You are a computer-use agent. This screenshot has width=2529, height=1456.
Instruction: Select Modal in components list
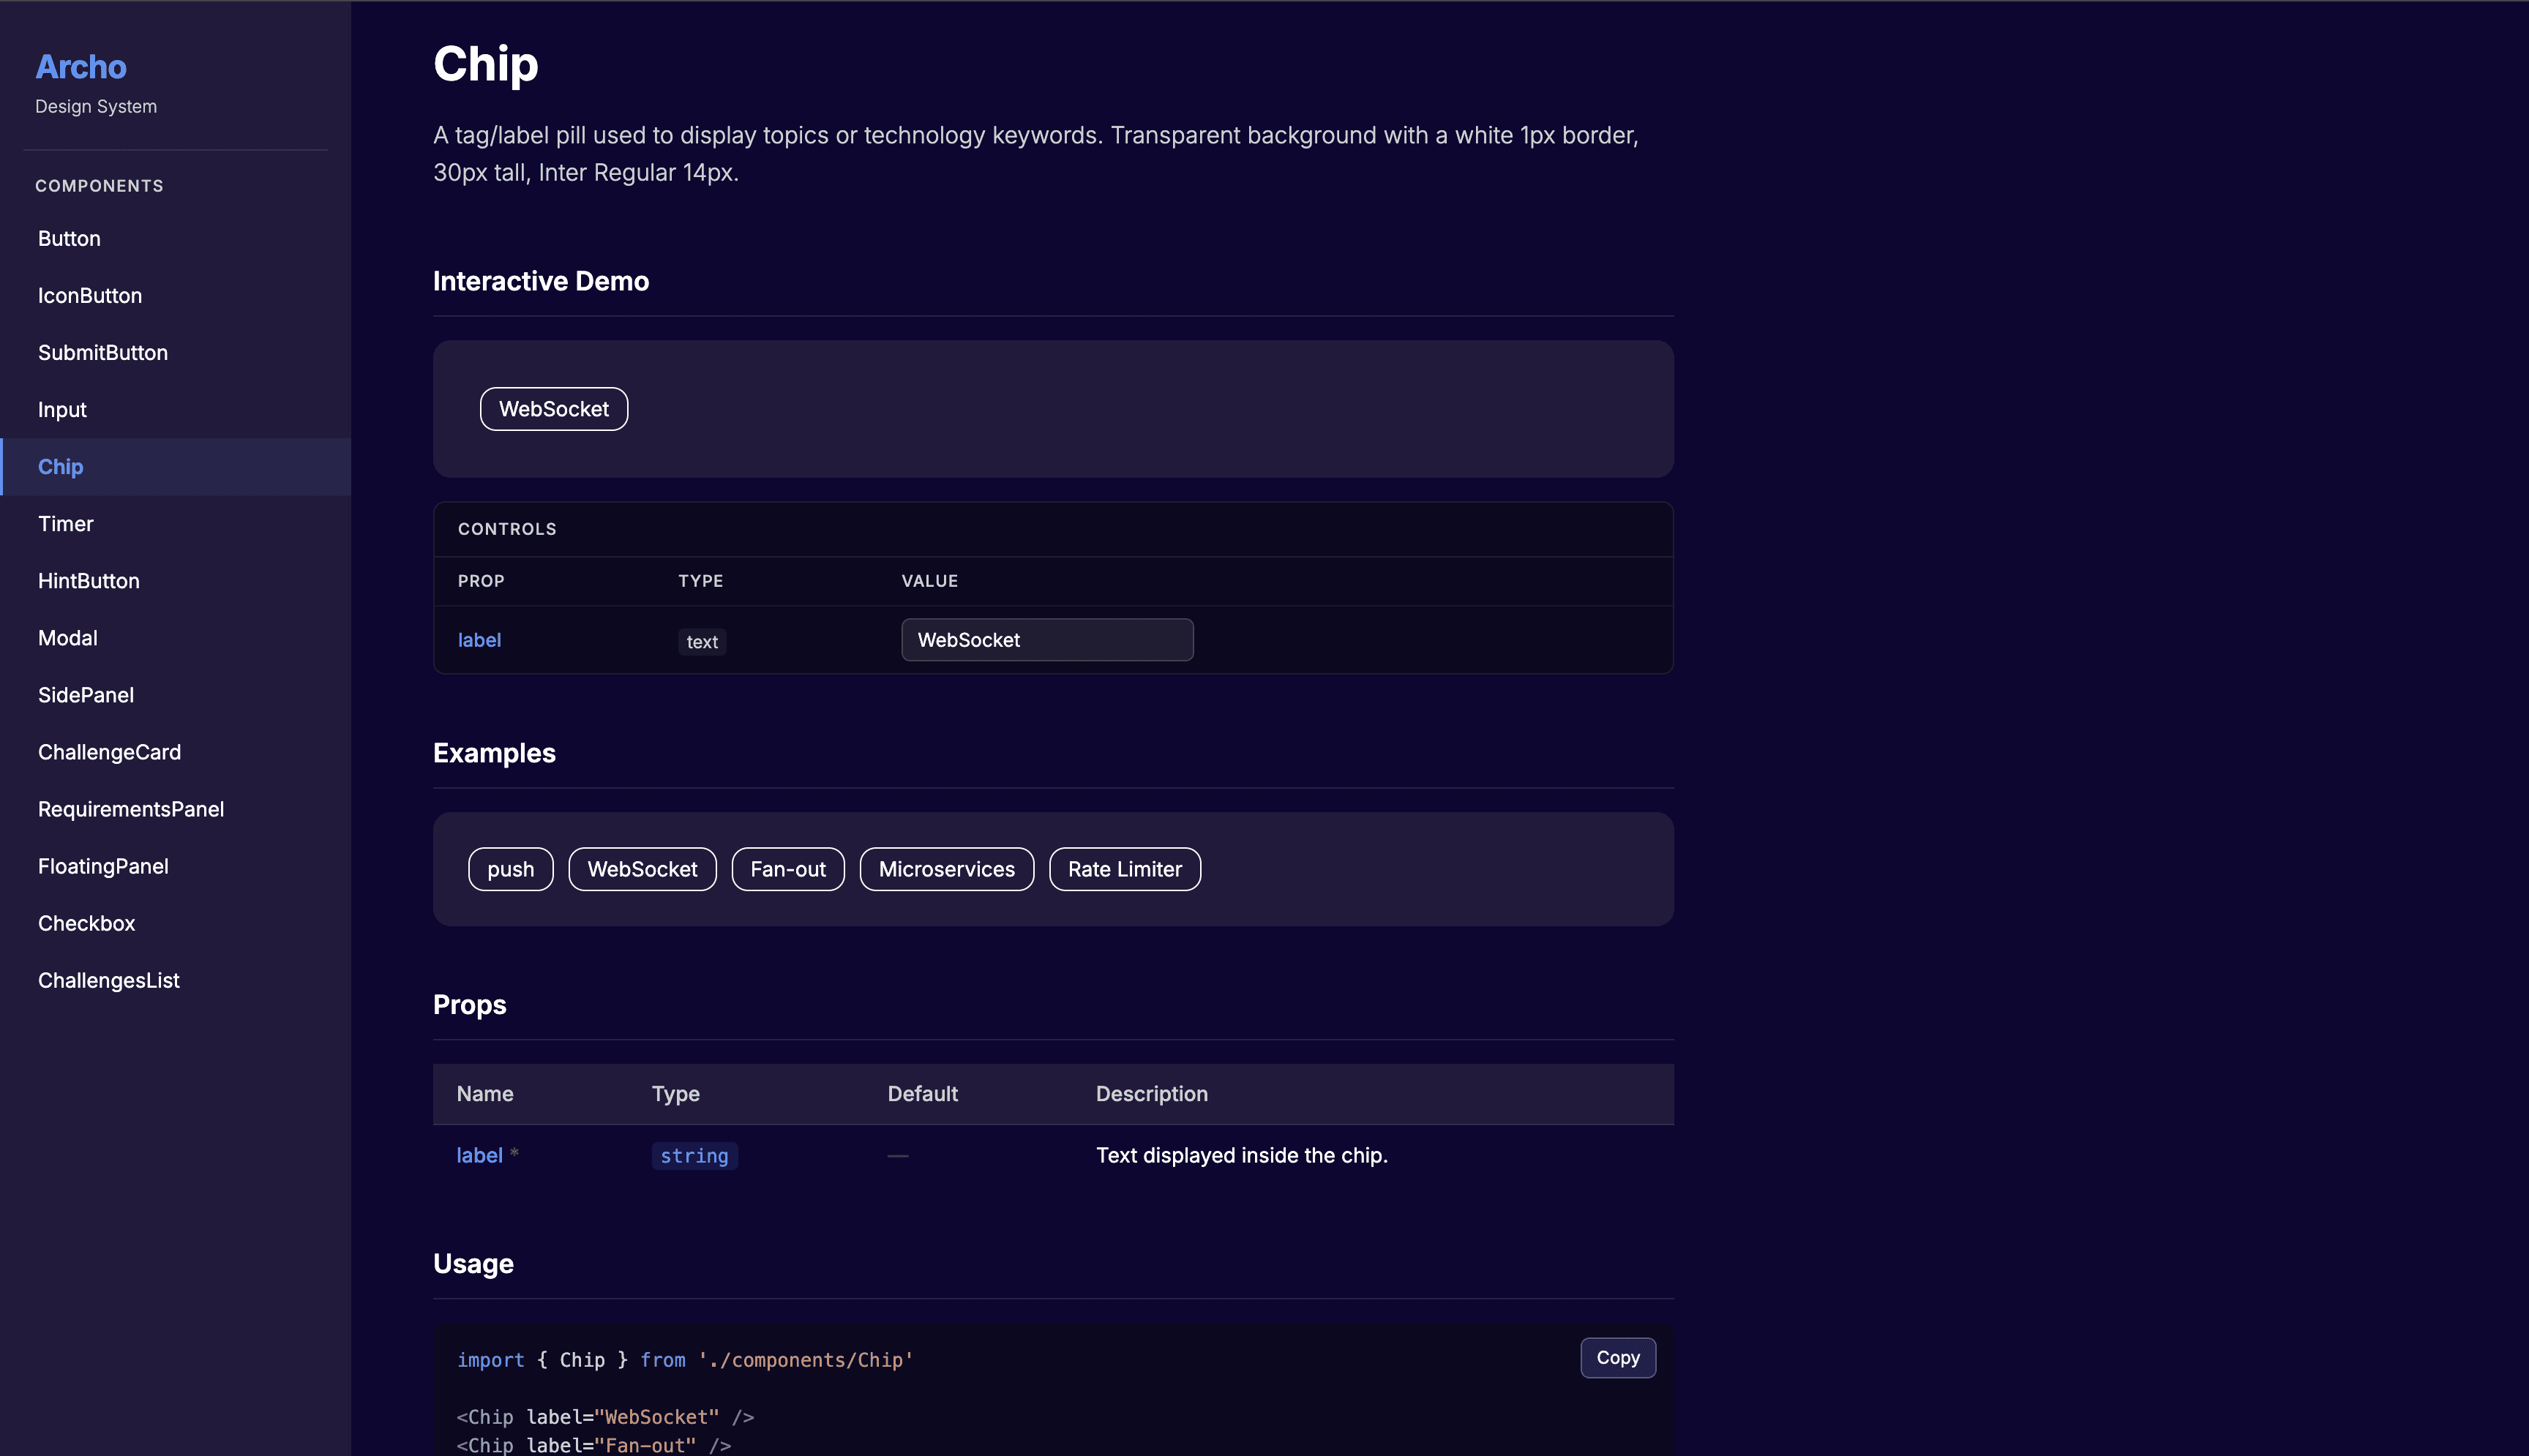[x=68, y=638]
